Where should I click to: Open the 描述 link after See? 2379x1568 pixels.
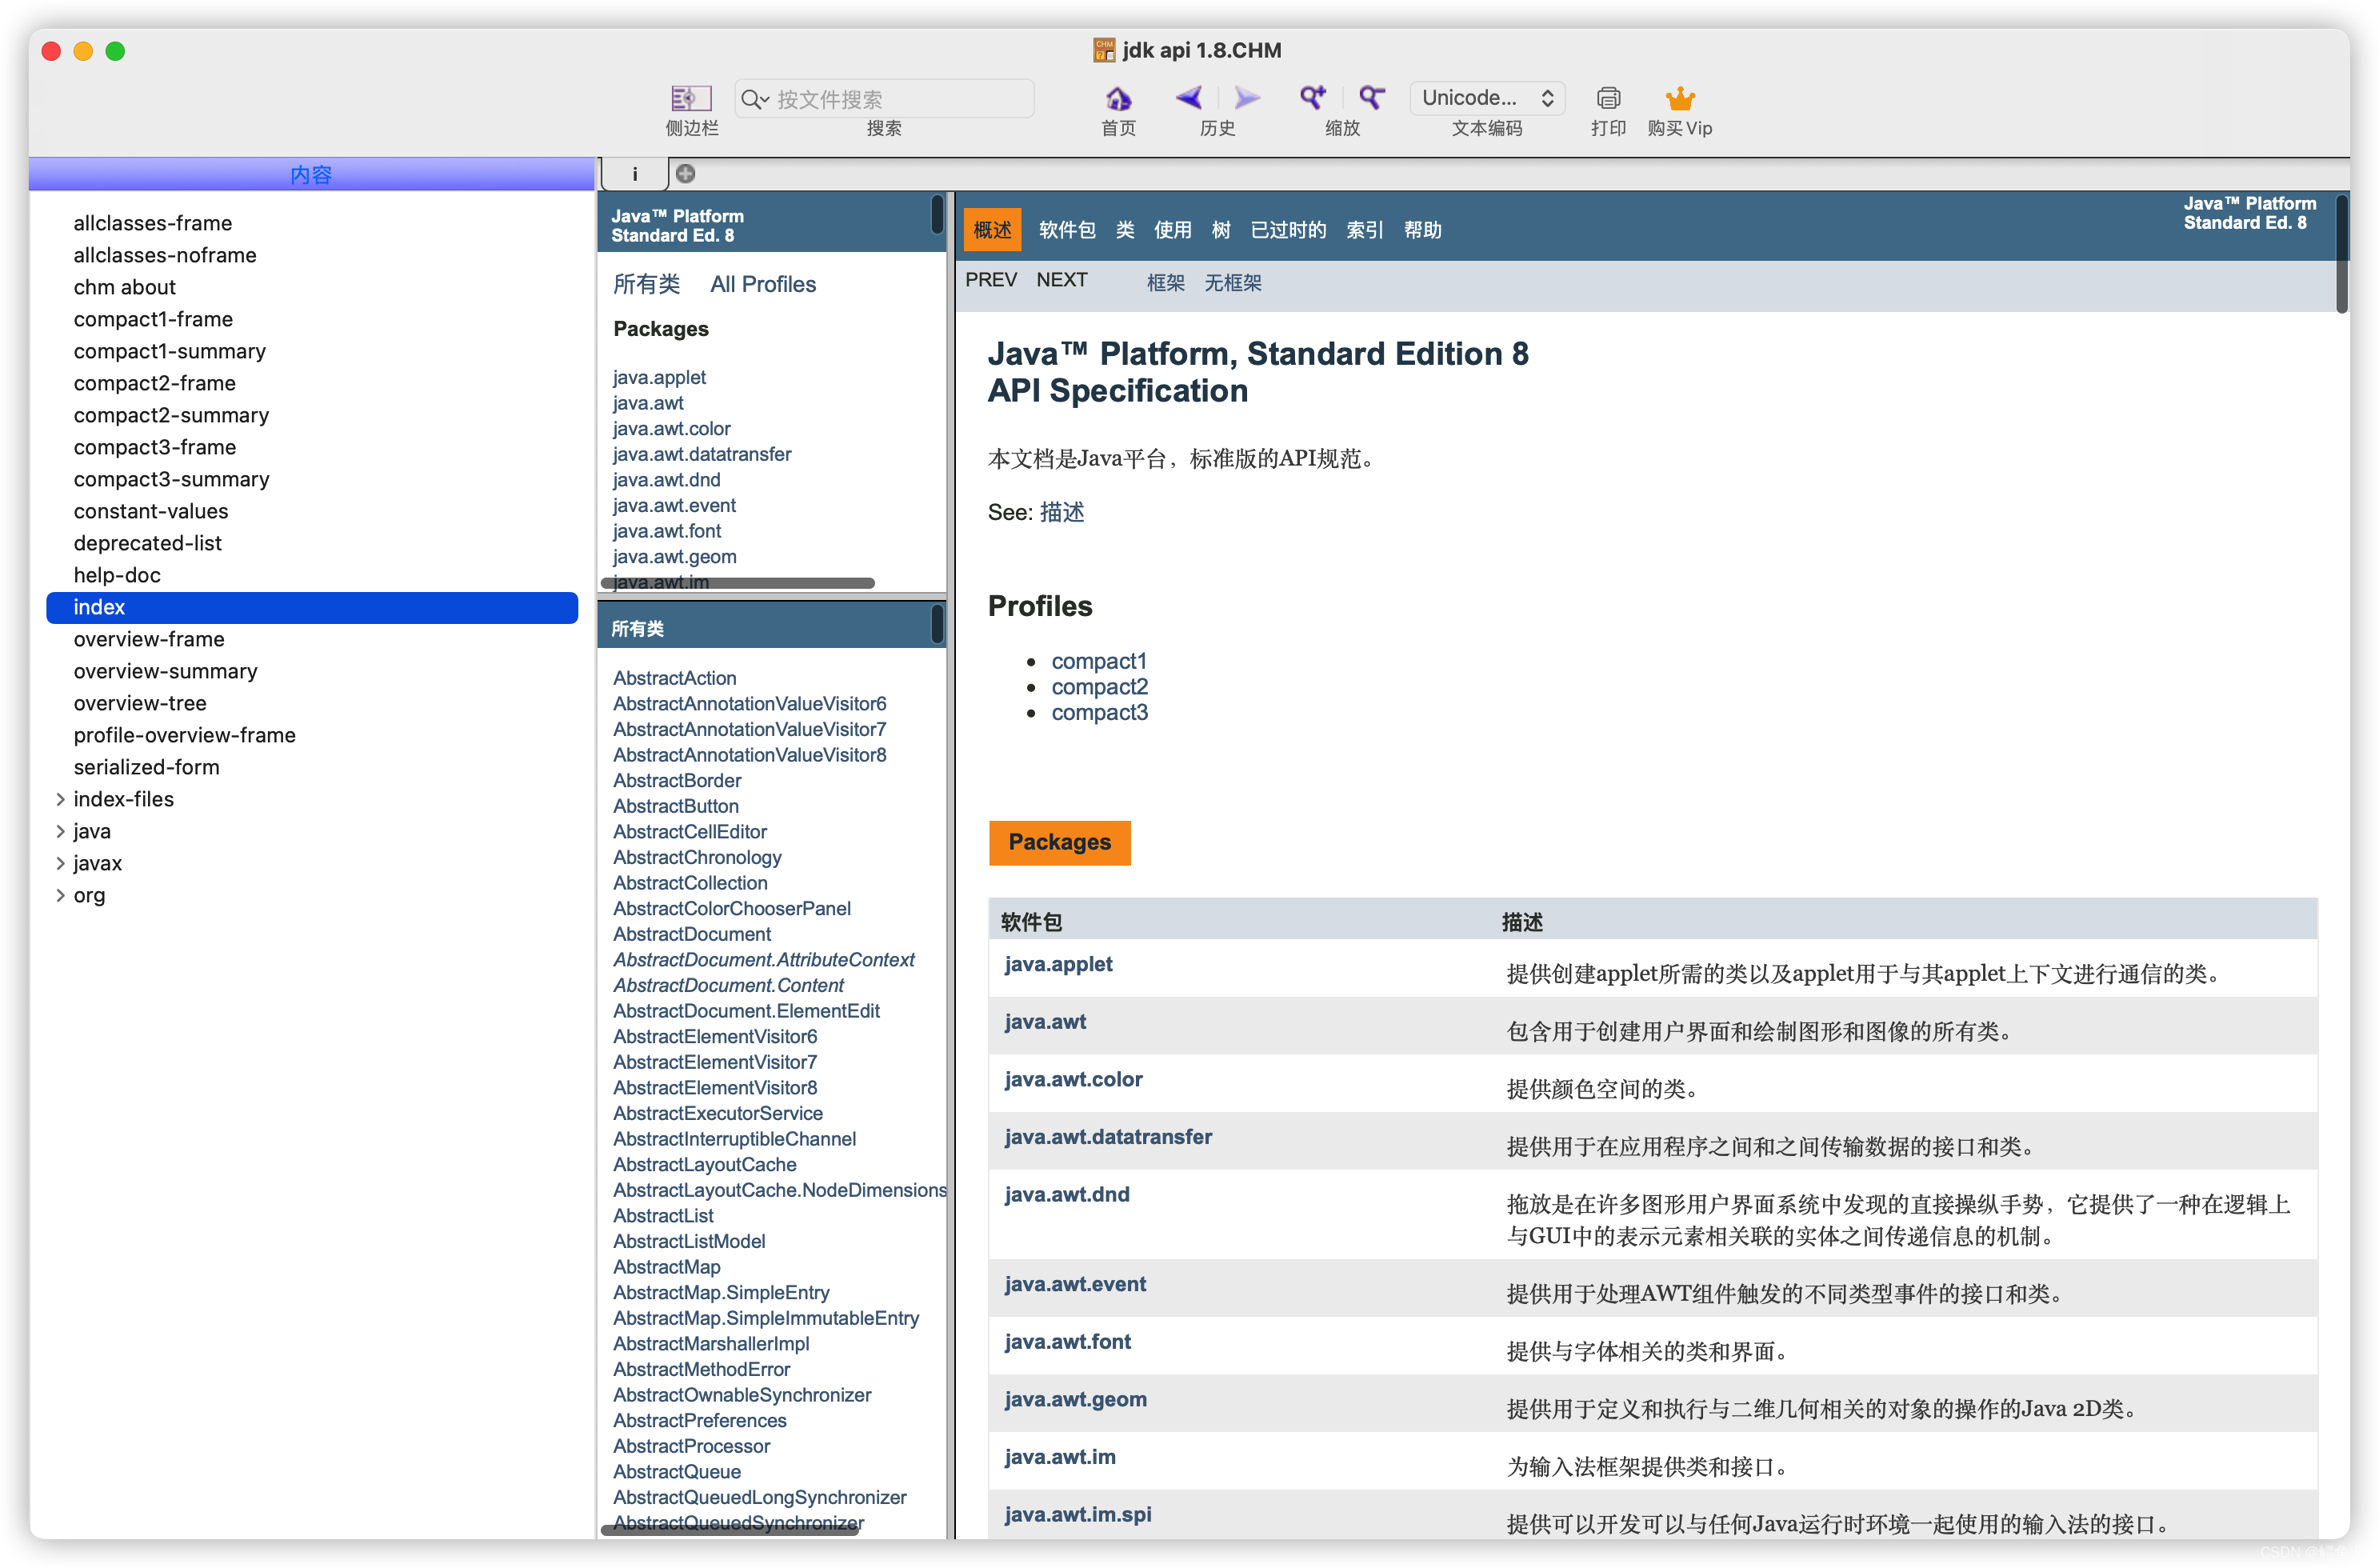1062,512
